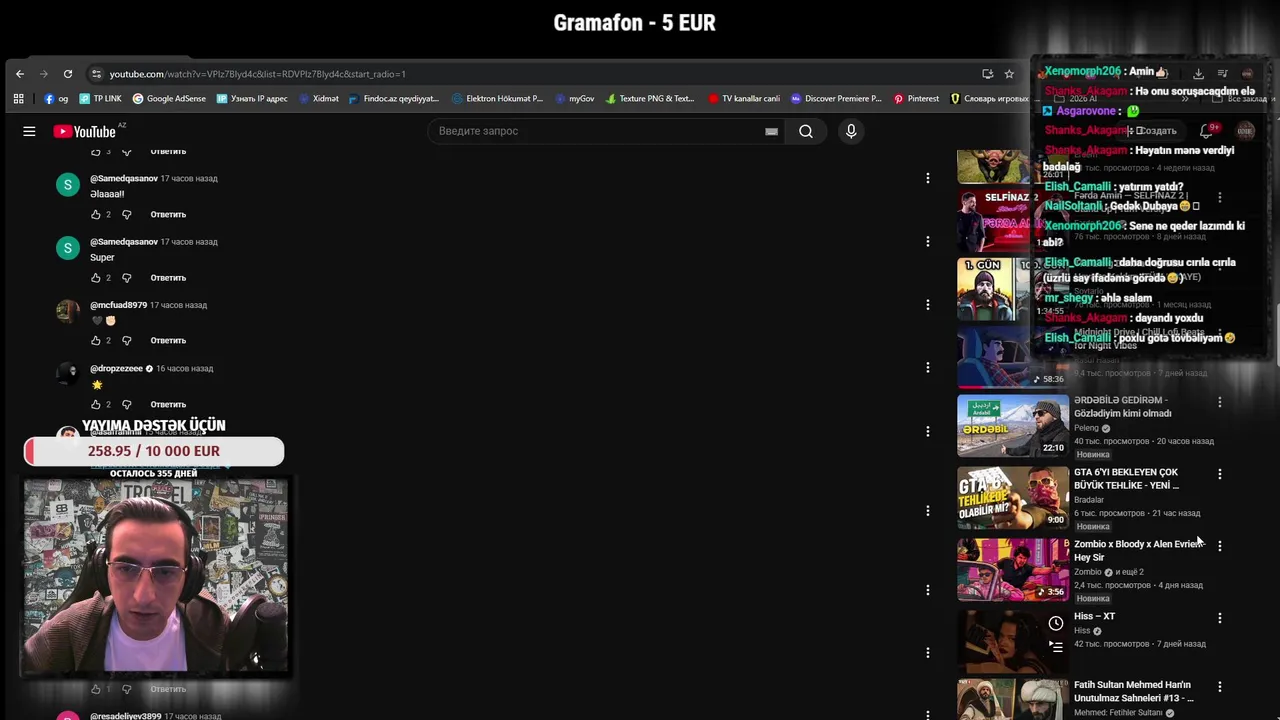Open the myGov bookmark

click(574, 99)
